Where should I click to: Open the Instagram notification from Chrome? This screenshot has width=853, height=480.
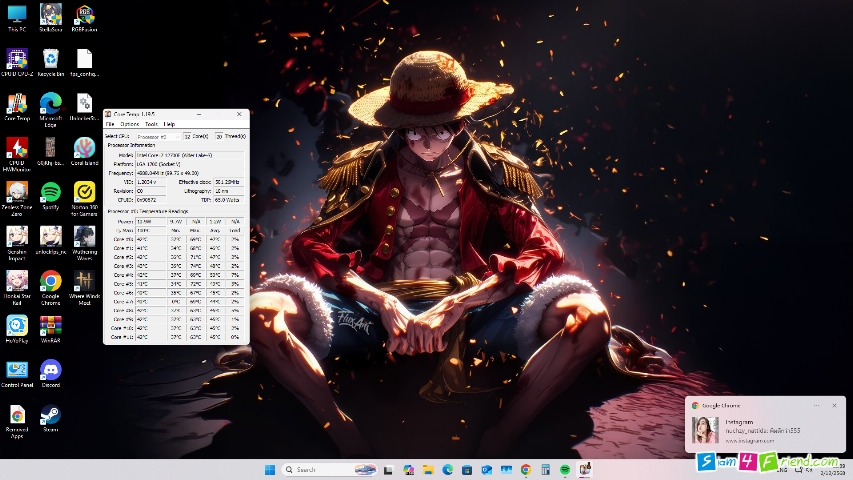click(765, 430)
